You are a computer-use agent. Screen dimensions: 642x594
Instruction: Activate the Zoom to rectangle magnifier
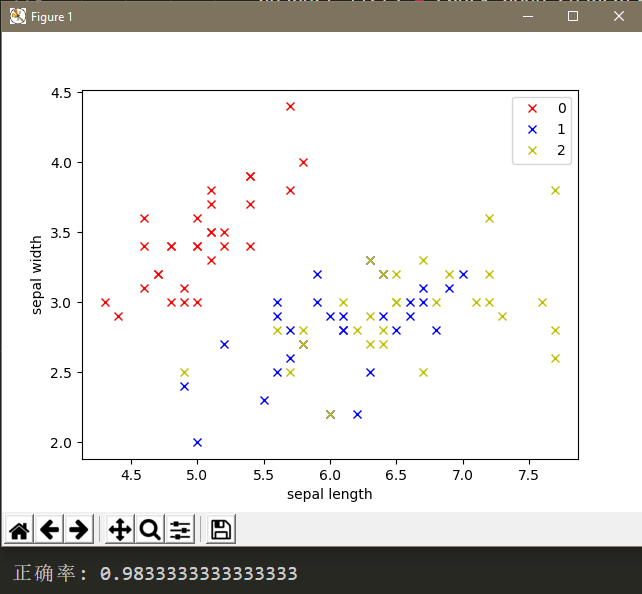point(150,530)
